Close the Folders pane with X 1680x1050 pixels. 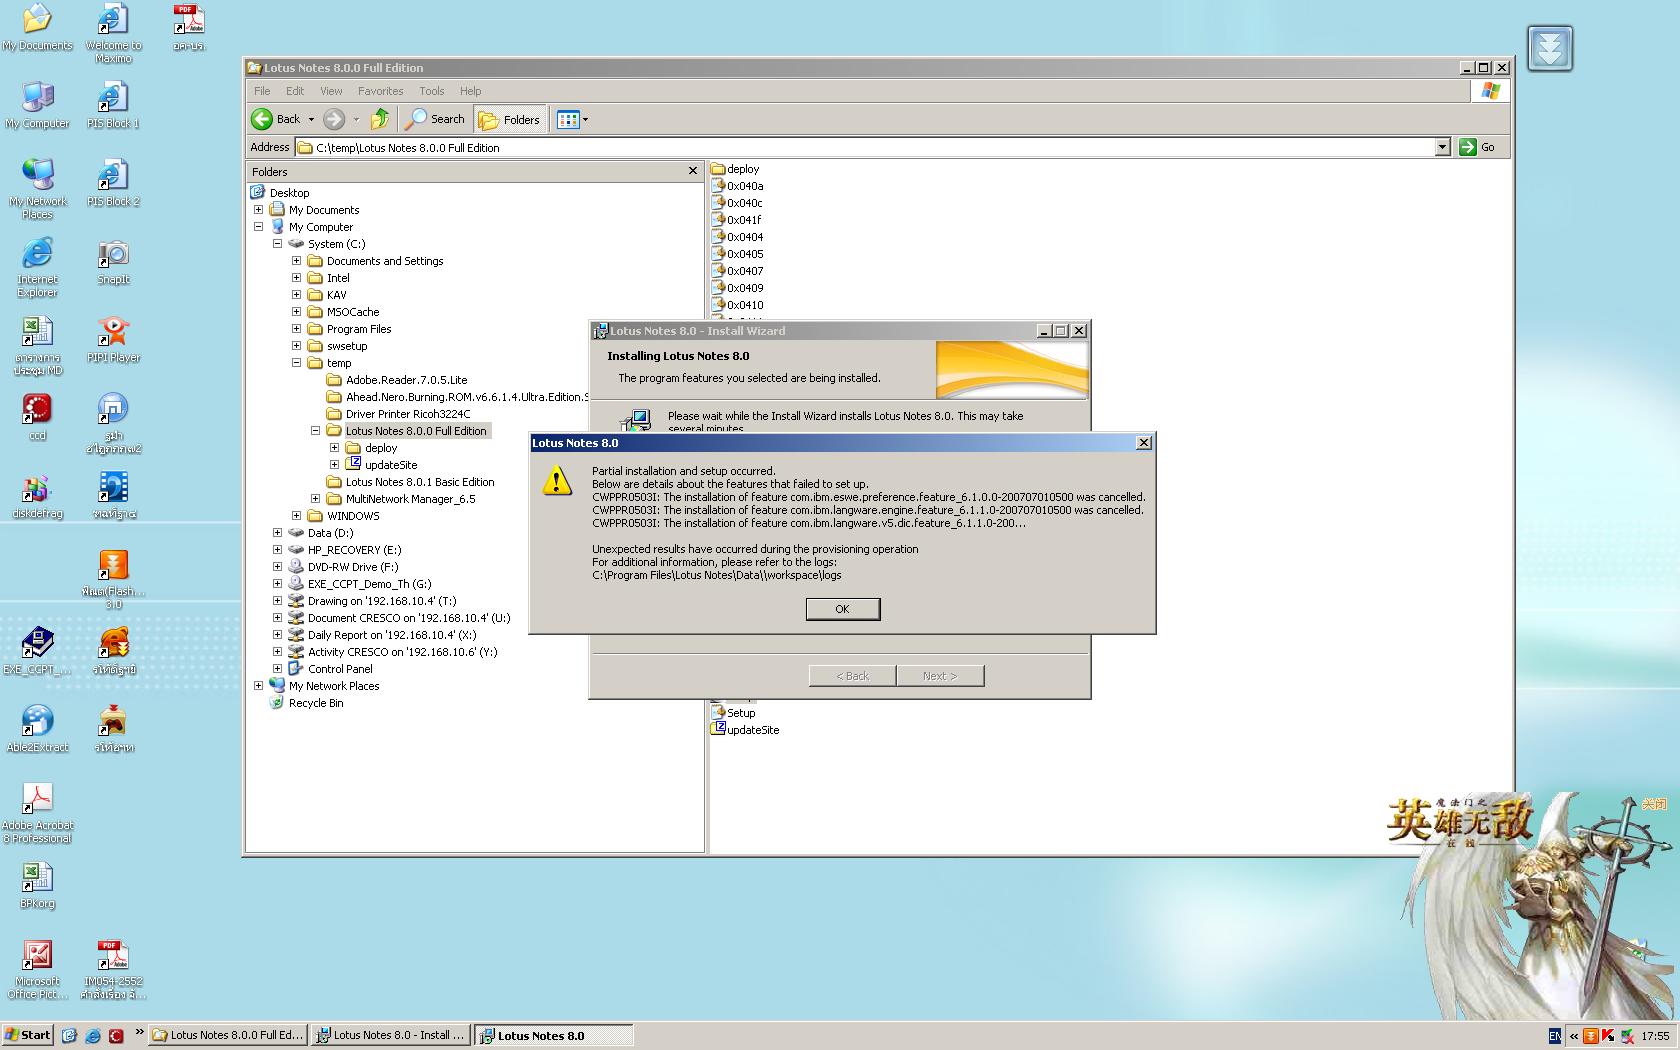pyautogui.click(x=693, y=171)
